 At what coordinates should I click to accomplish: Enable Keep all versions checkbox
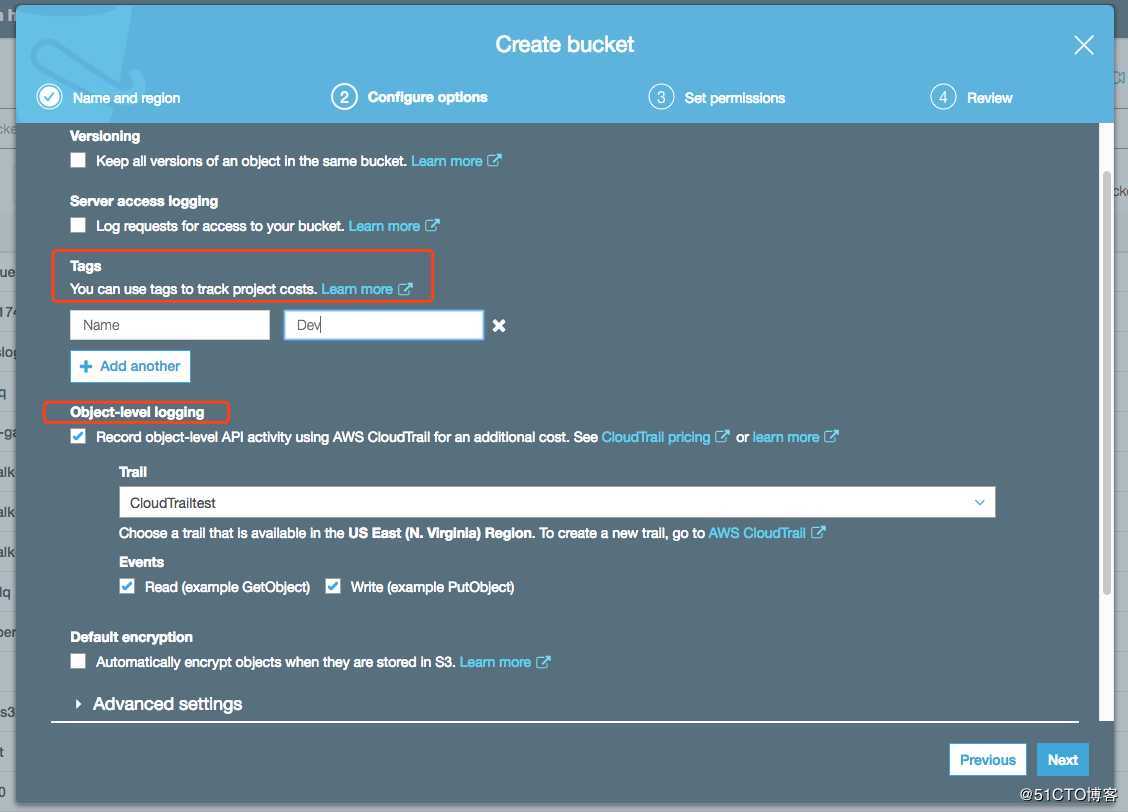(78, 160)
